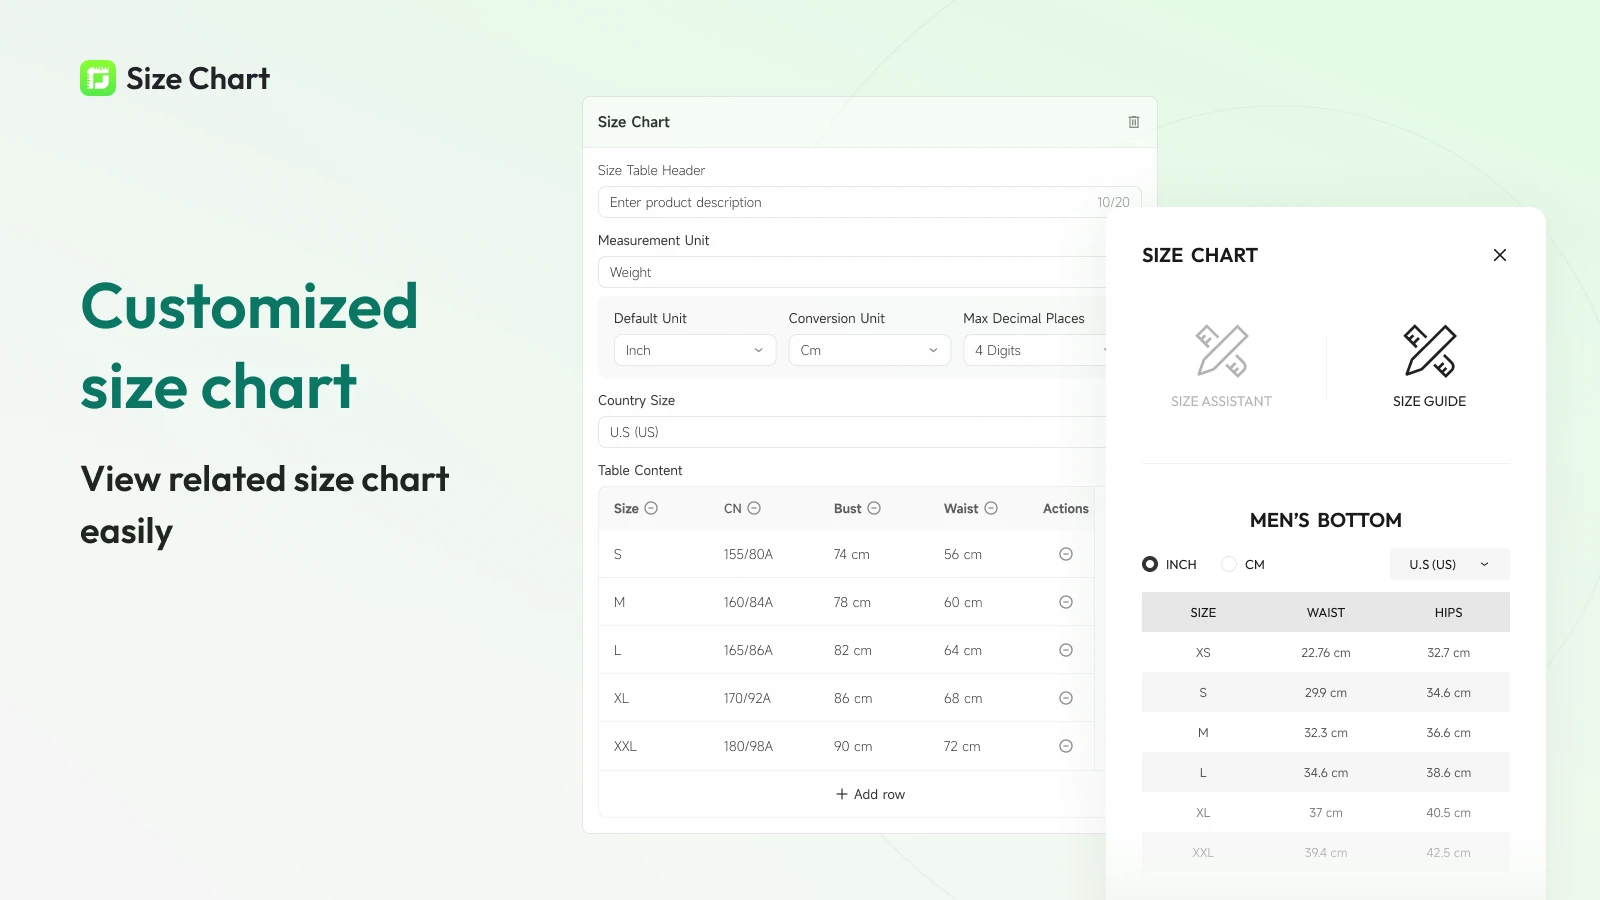
Task: Click the 37 cm waist value for XL
Action: [x=1325, y=813]
